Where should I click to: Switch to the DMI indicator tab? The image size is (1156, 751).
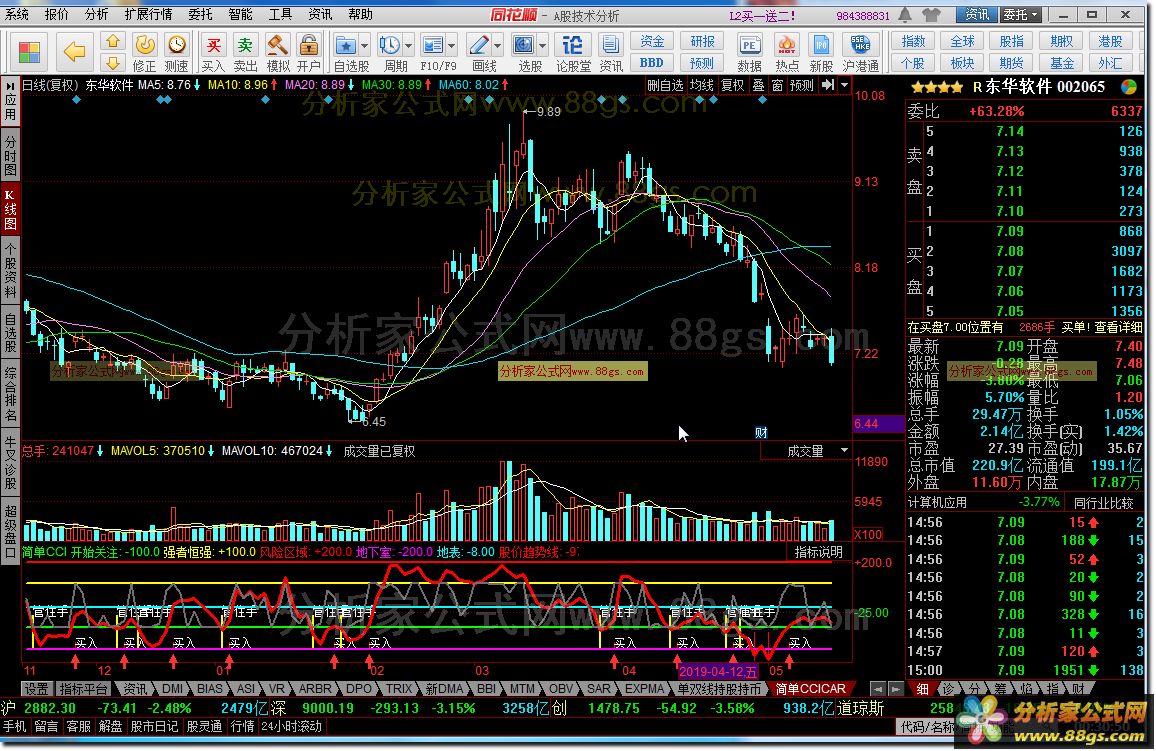click(173, 689)
